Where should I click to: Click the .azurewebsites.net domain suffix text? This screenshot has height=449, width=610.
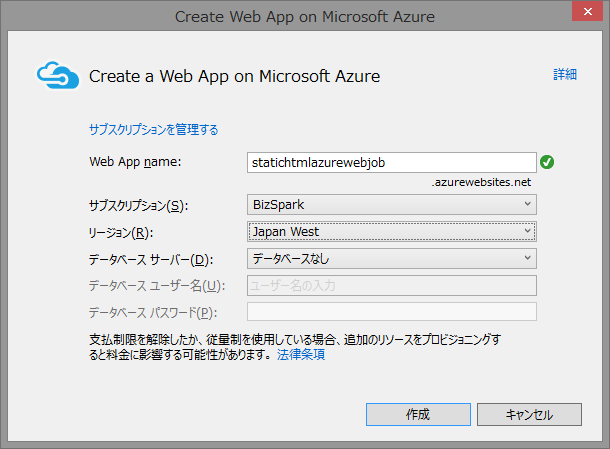click(481, 182)
